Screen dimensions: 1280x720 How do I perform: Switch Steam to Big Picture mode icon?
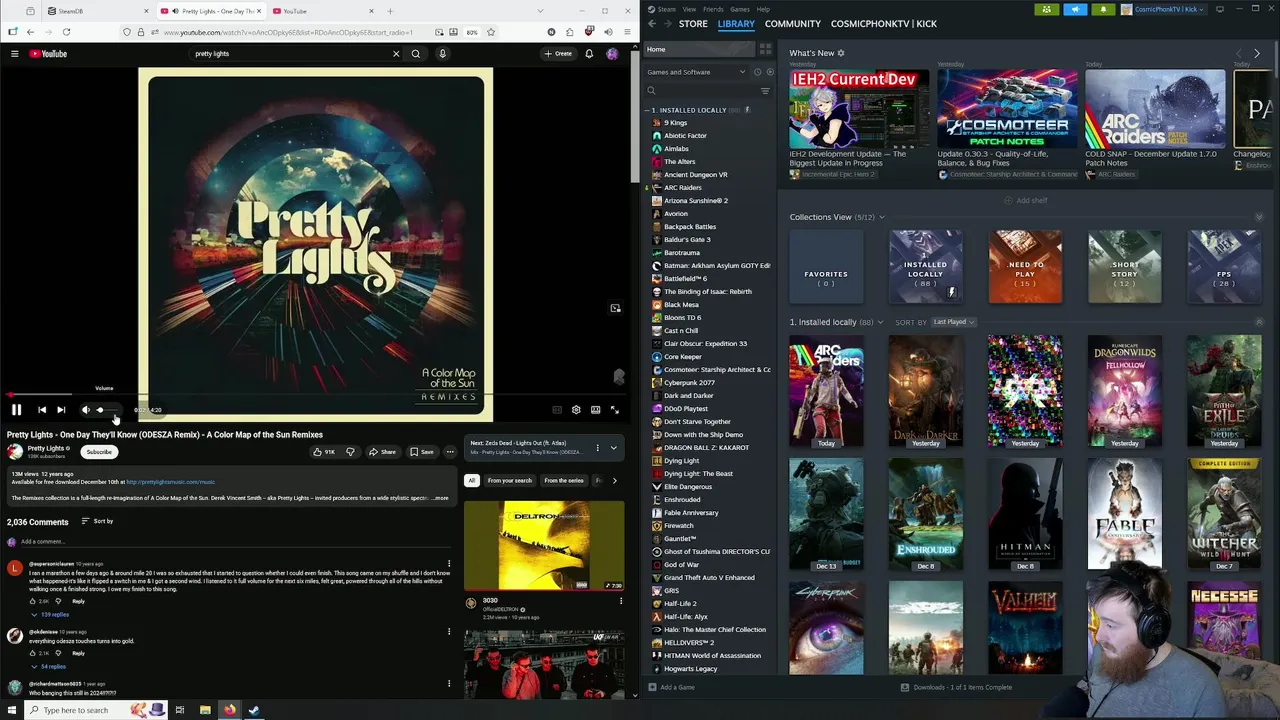click(1219, 9)
